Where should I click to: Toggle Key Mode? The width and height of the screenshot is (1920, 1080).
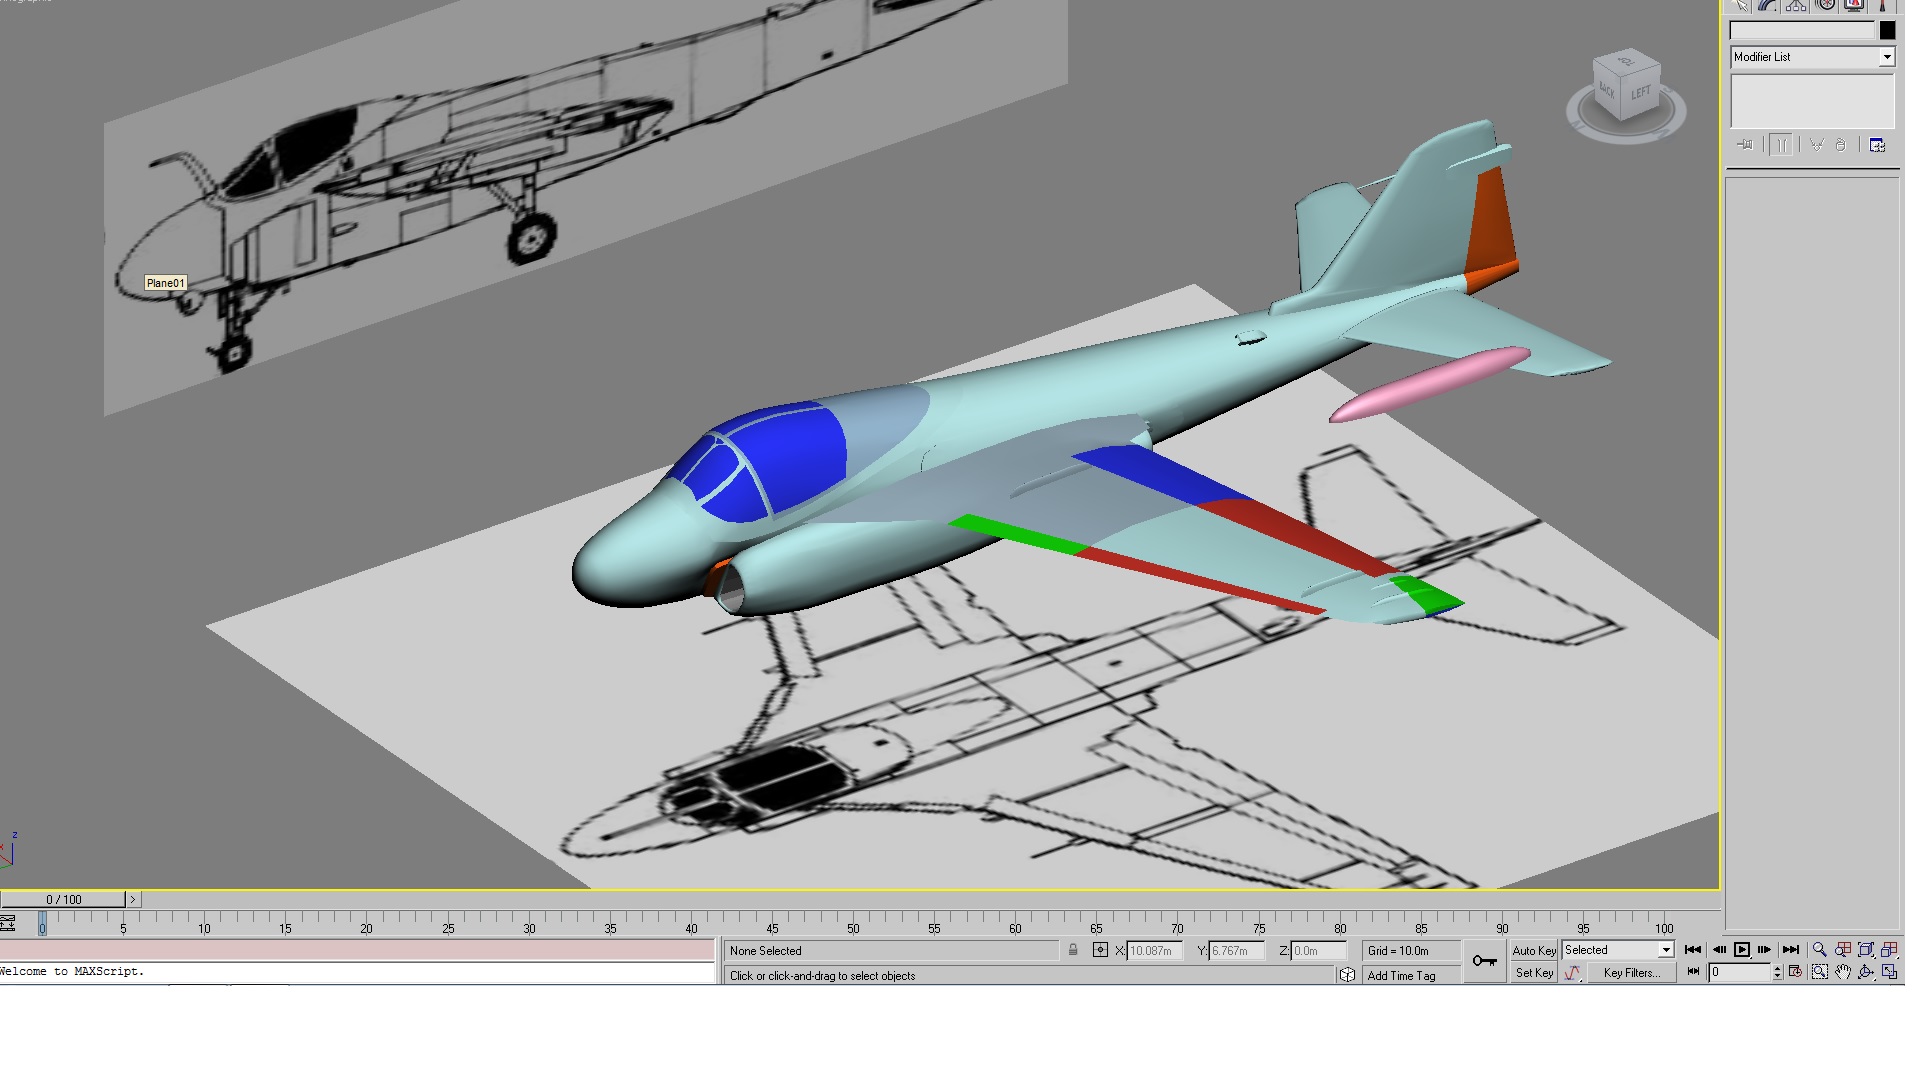[1693, 972]
